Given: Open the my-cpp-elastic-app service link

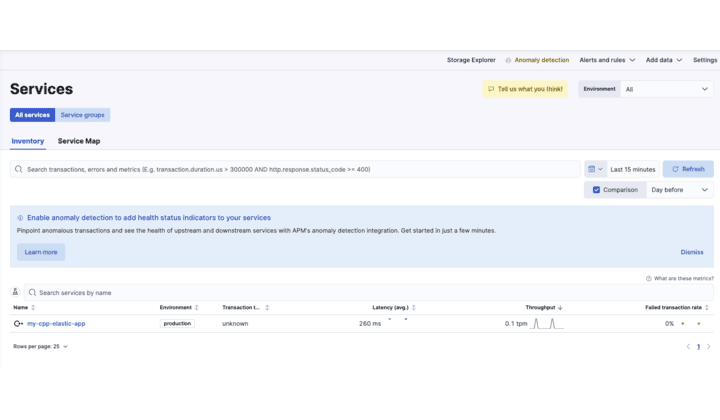Looking at the screenshot, I should click(x=56, y=324).
